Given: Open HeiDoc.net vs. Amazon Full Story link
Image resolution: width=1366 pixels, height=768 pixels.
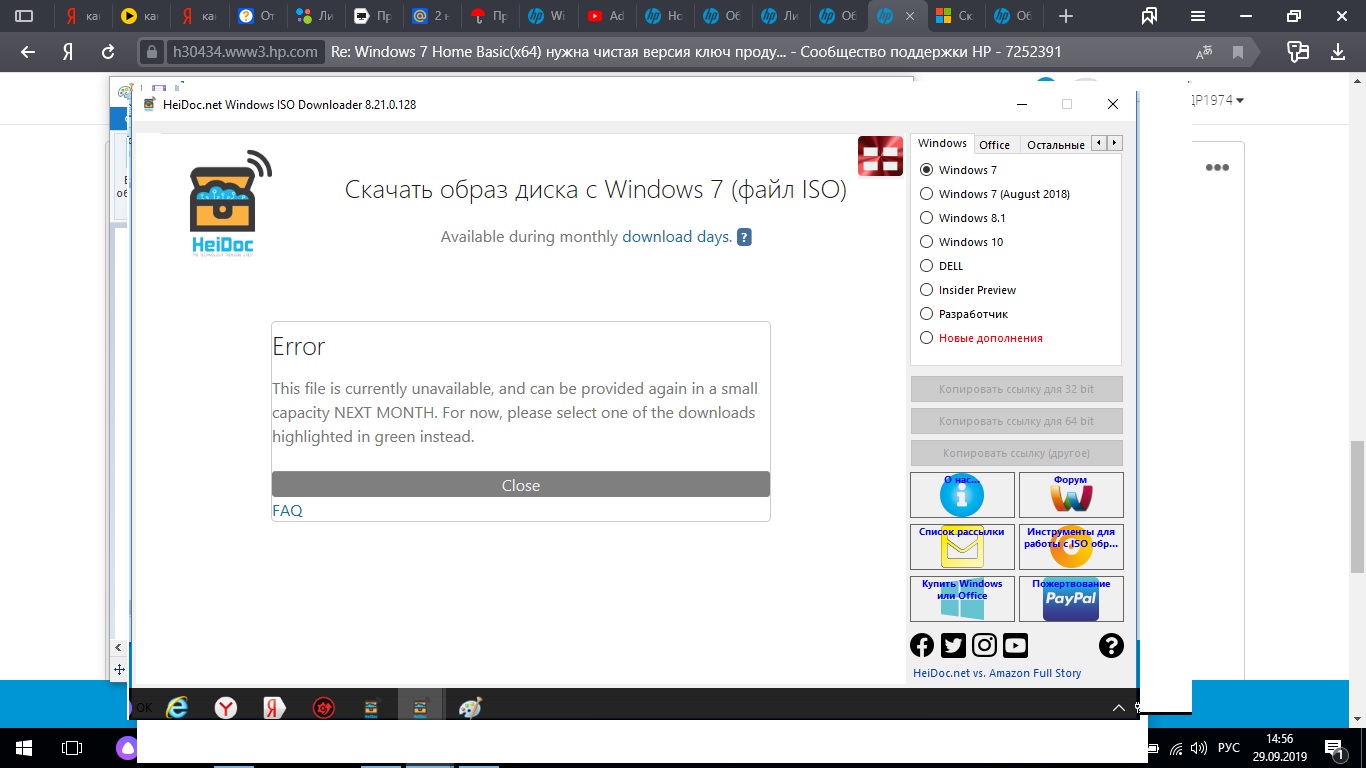Looking at the screenshot, I should pyautogui.click(x=997, y=673).
